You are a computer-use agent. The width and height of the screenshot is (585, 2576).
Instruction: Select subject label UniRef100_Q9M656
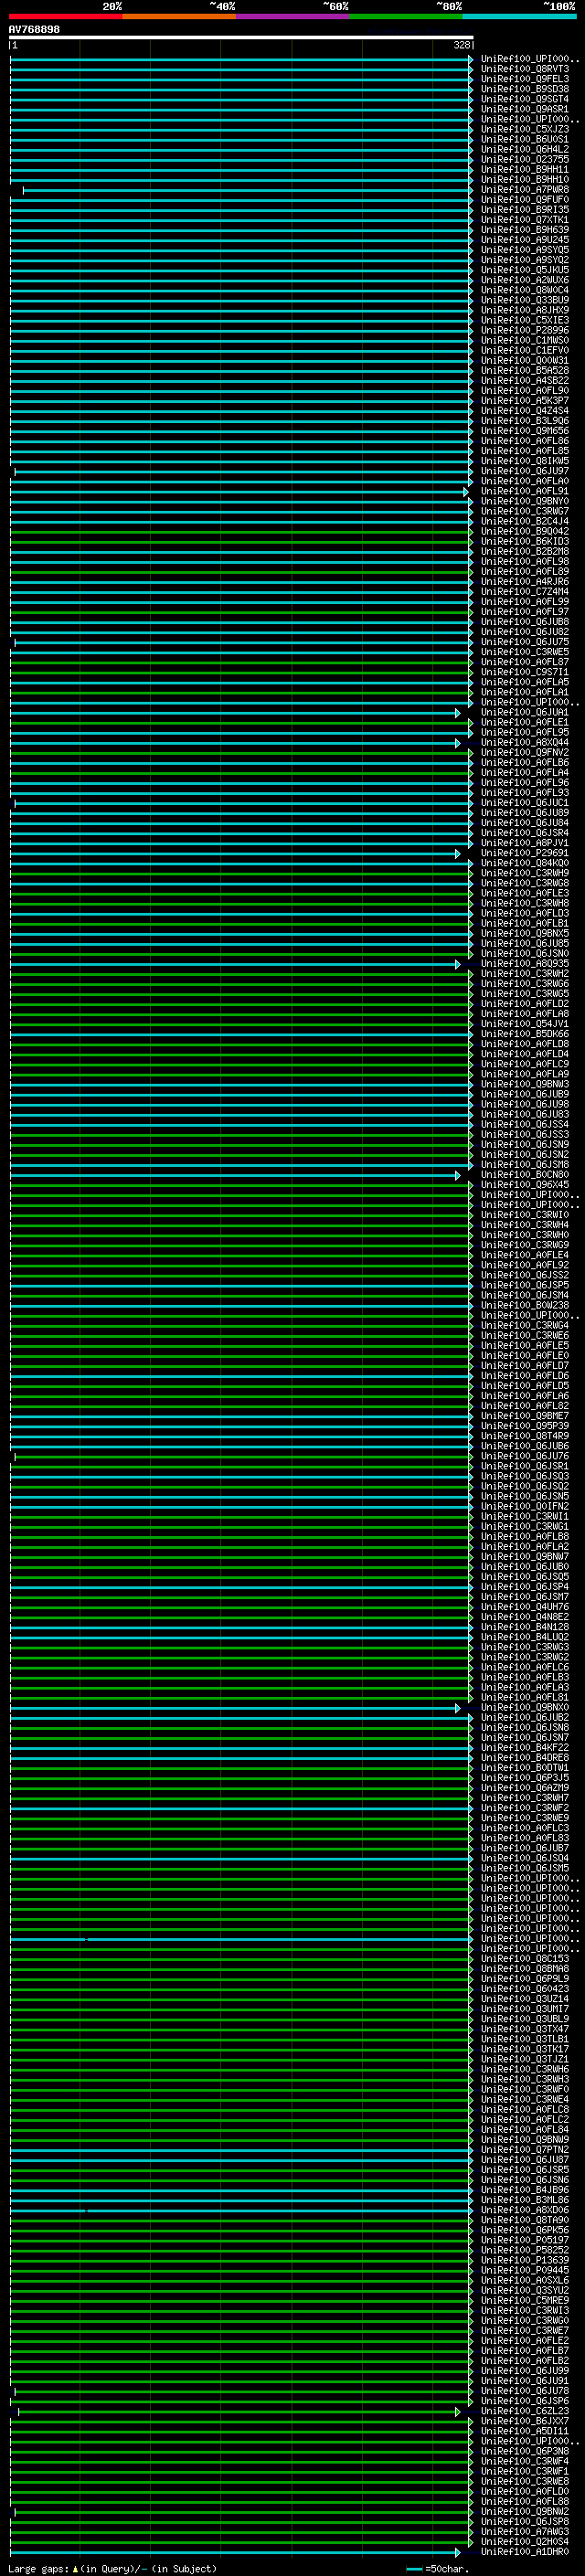(525, 430)
